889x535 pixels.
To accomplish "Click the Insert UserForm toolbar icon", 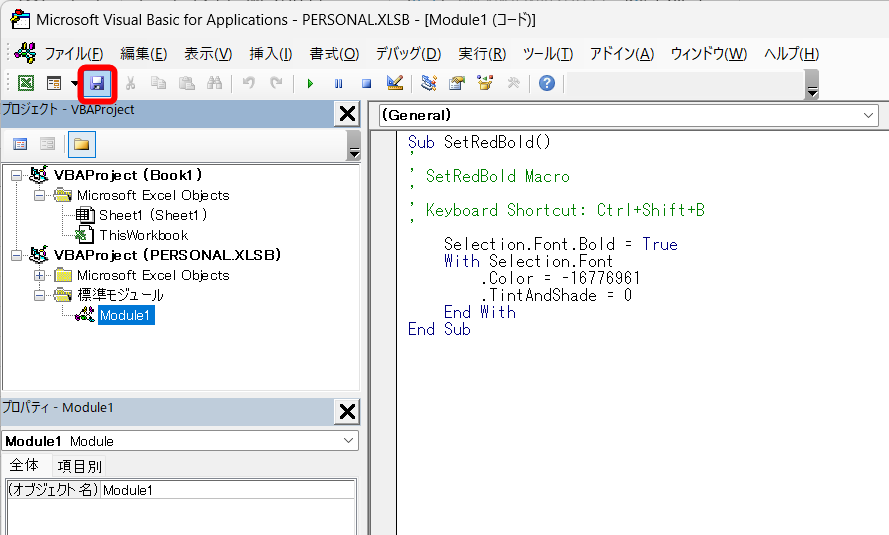I will click(54, 83).
